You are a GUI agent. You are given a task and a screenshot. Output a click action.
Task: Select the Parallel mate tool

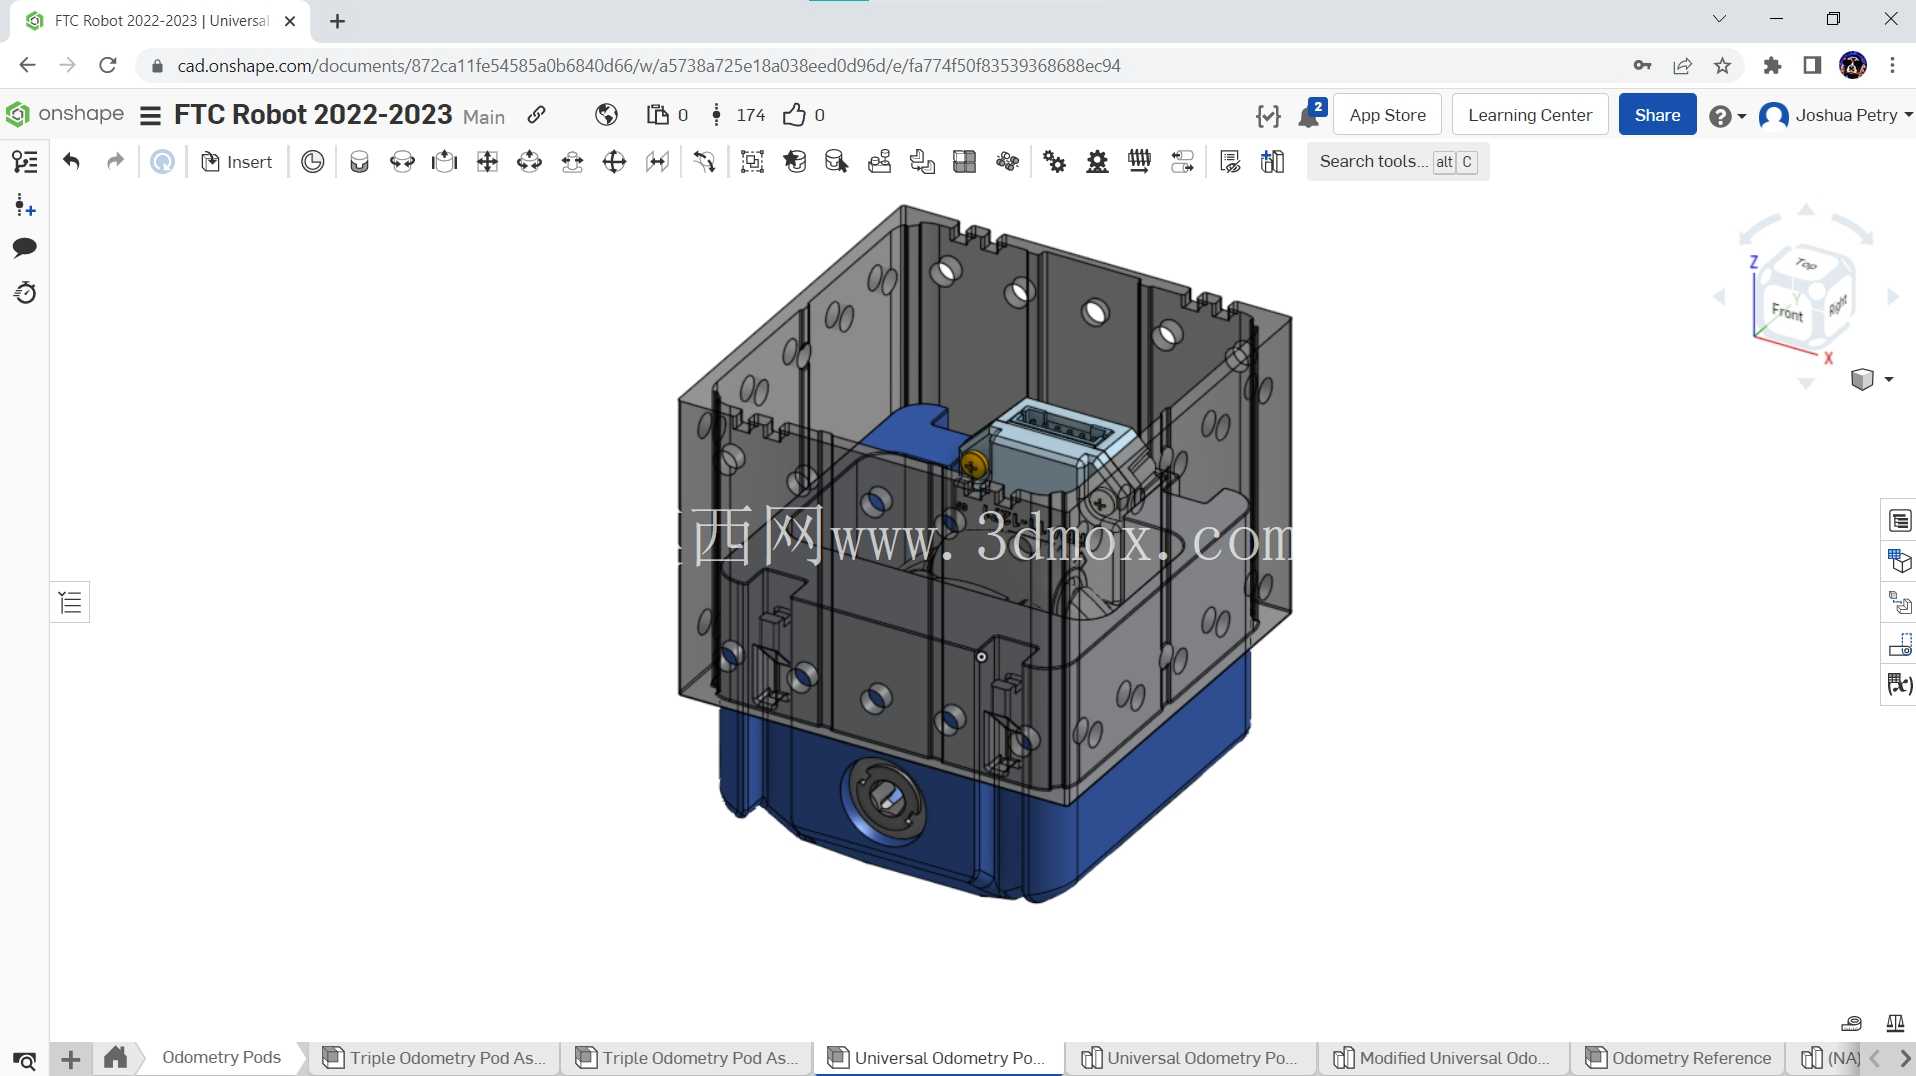click(x=657, y=162)
